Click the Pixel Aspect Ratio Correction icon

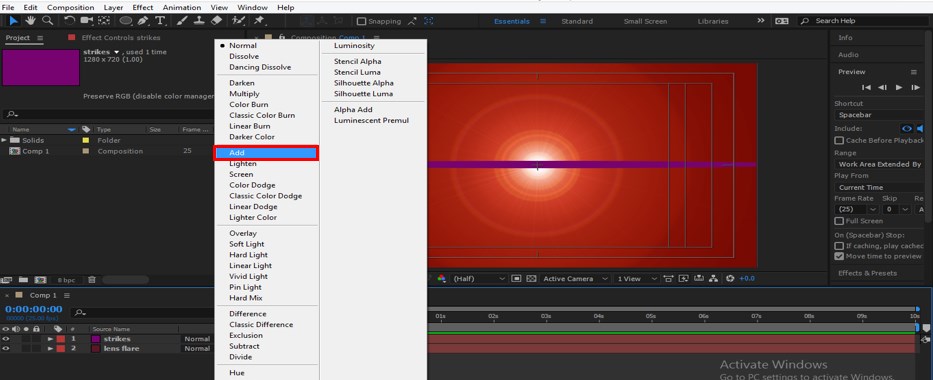668,278
